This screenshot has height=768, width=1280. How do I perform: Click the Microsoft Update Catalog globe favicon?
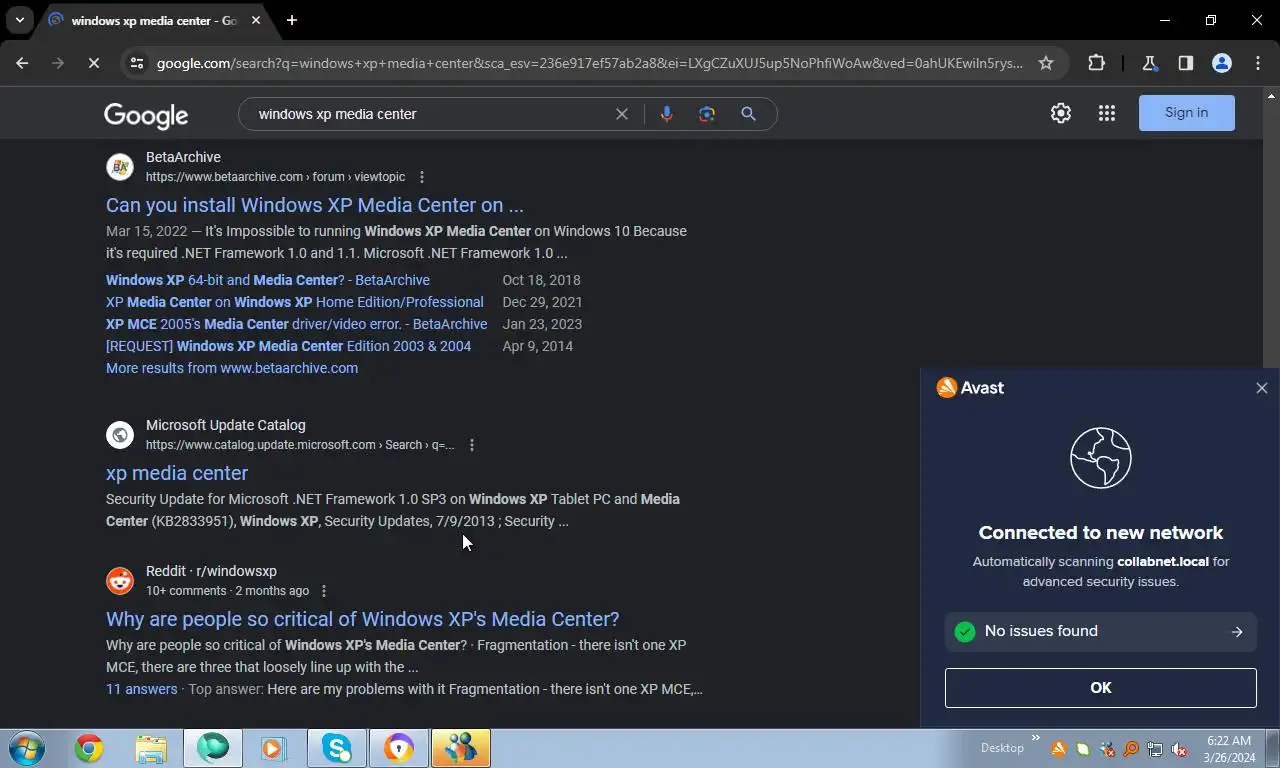click(x=120, y=435)
